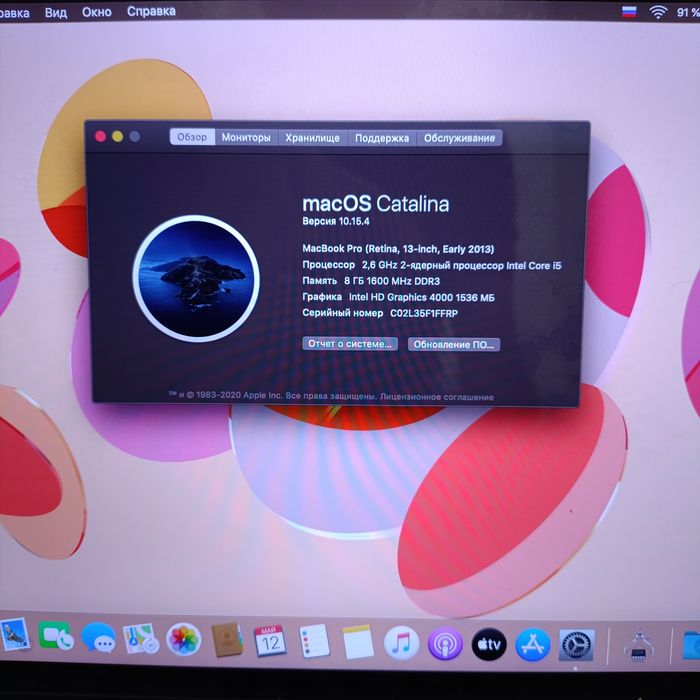Open Calendar showing 12 in Dock
This screenshot has width=700, height=700.
[270, 641]
